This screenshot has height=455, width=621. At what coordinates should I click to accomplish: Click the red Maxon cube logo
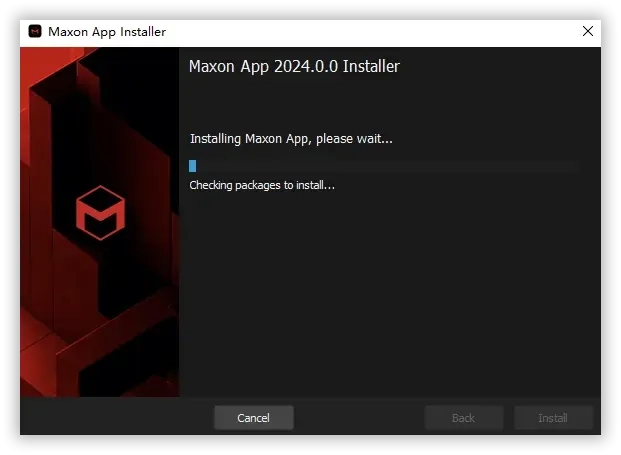100,213
